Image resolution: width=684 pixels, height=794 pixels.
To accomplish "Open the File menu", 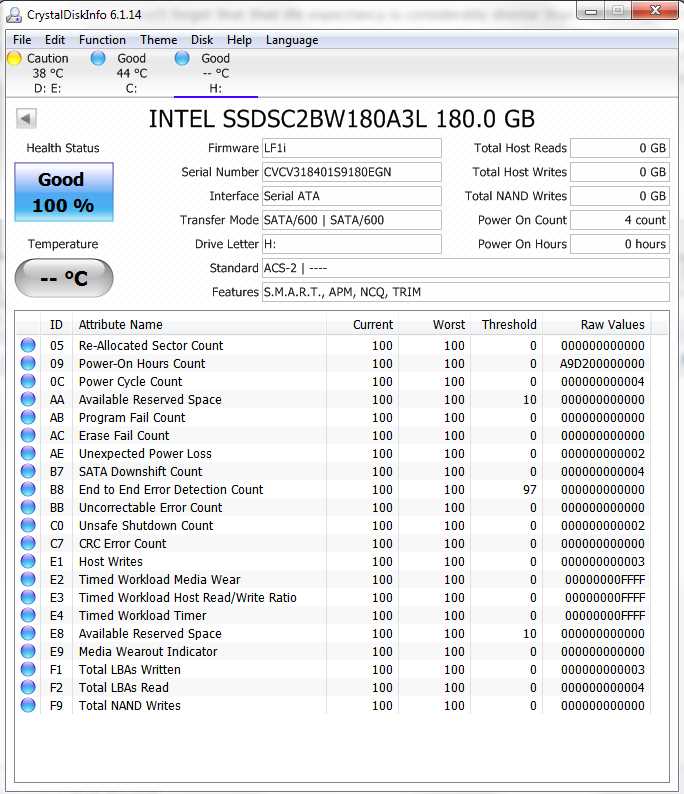I will pos(22,40).
